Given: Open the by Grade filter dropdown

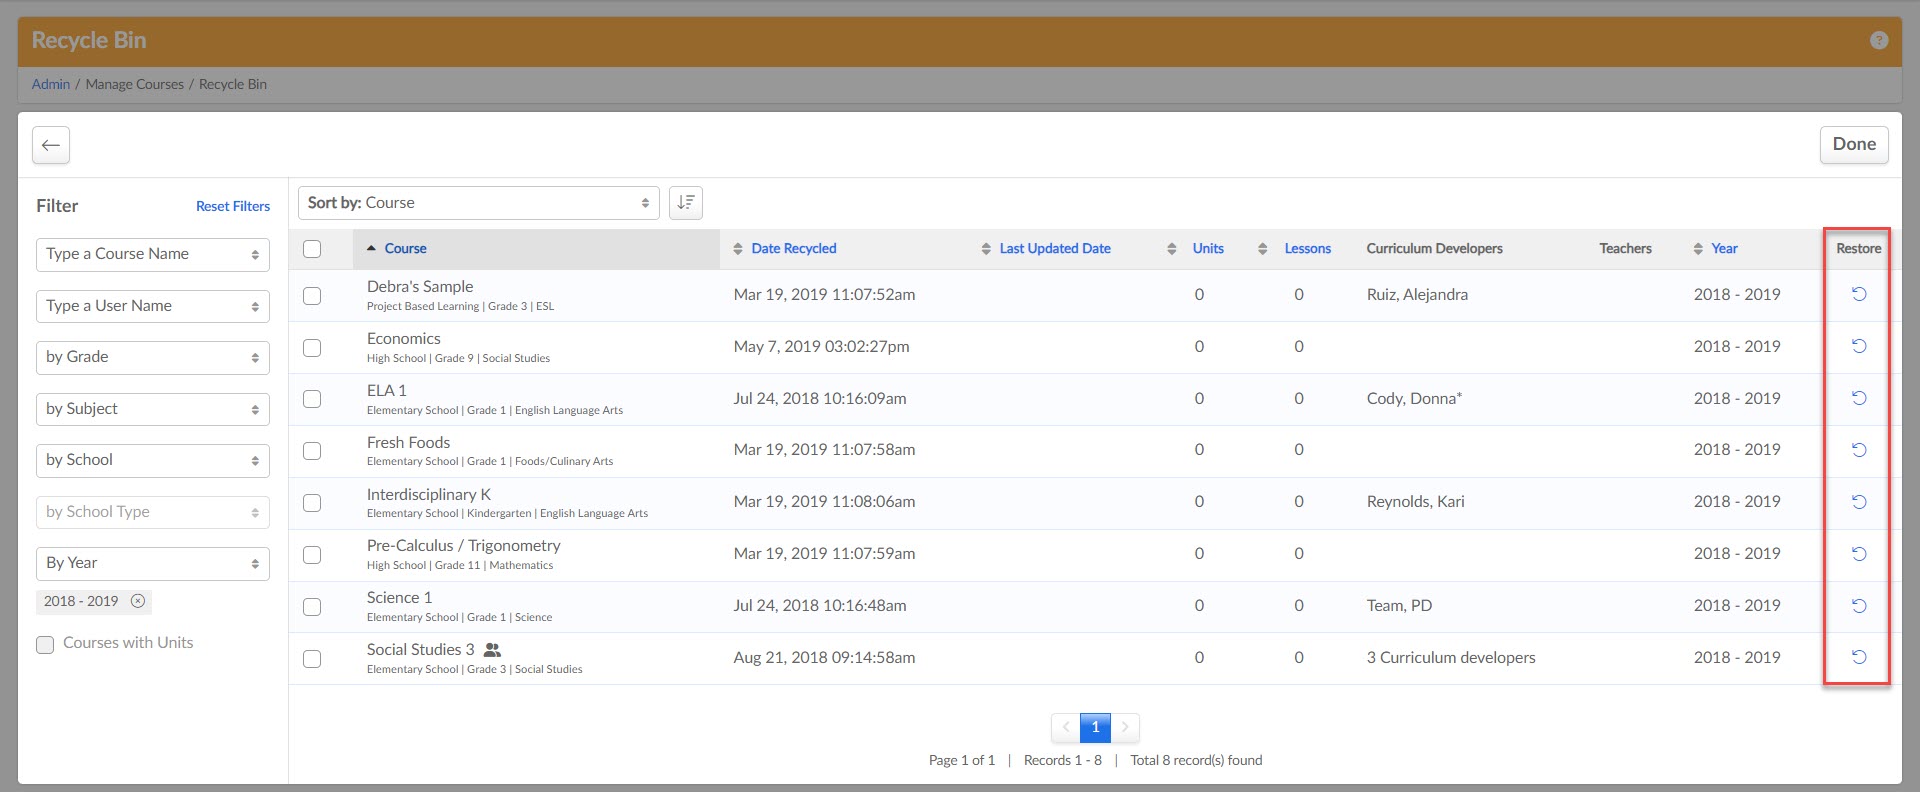Looking at the screenshot, I should point(153,357).
